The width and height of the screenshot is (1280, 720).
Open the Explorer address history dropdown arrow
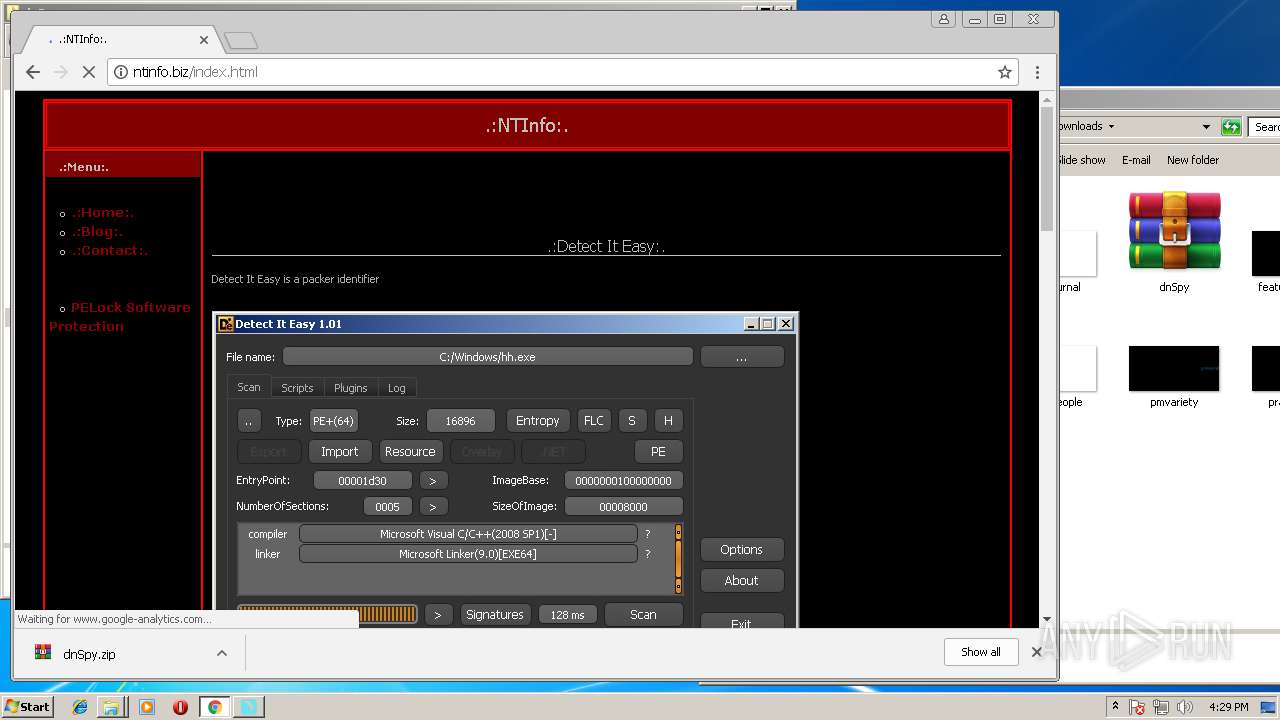pos(1206,127)
